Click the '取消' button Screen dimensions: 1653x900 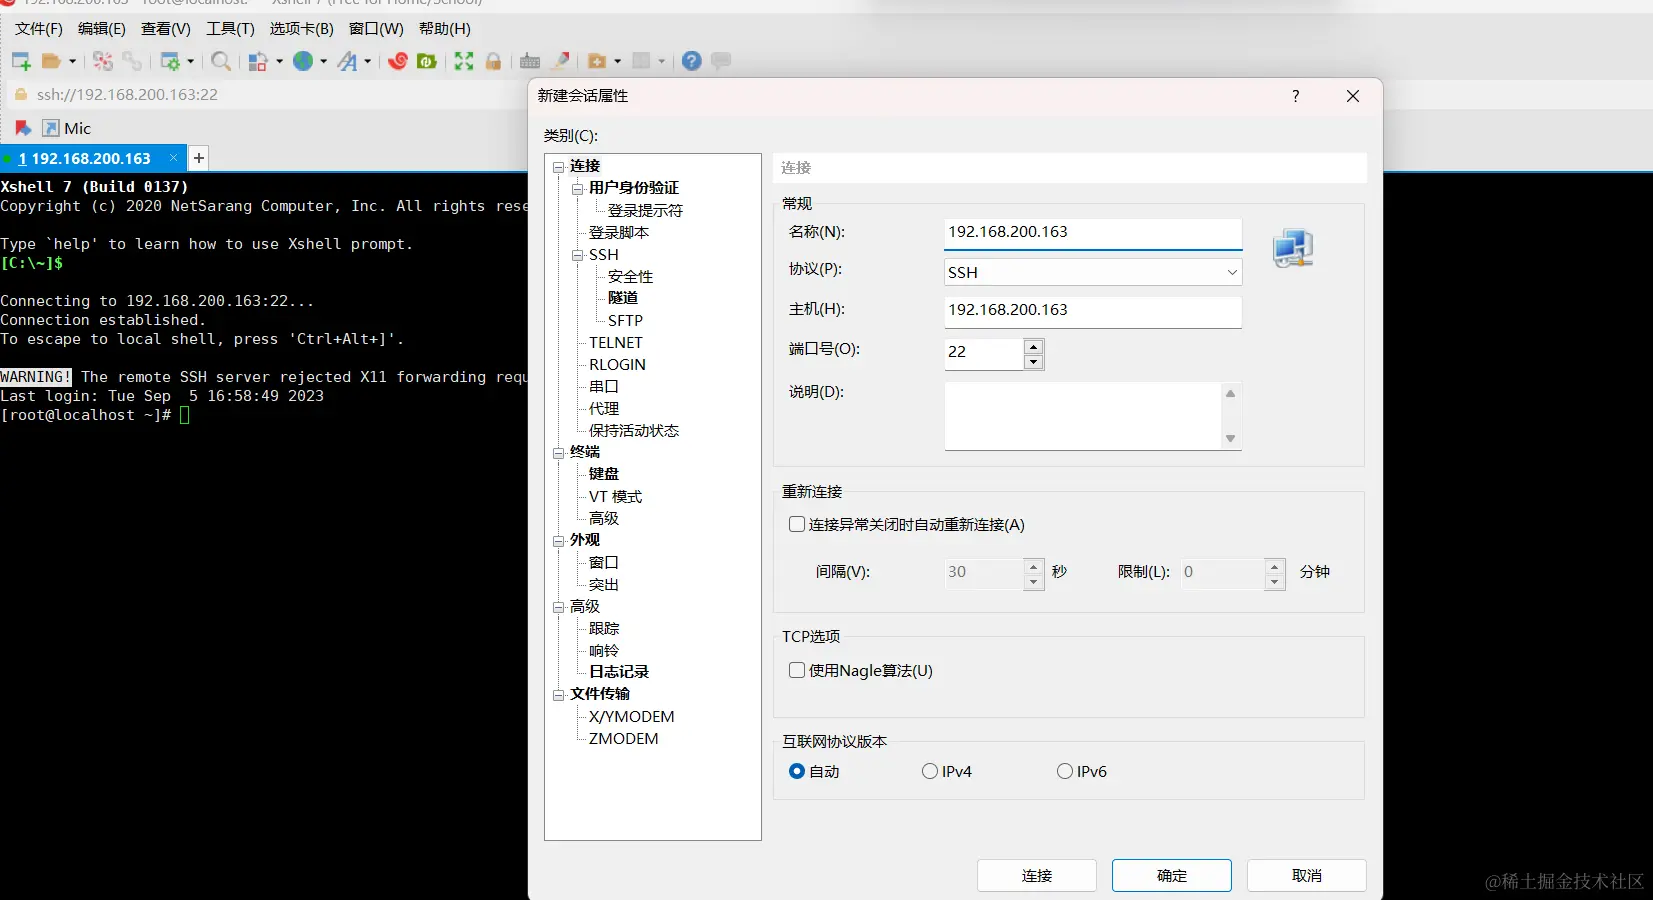(1307, 876)
